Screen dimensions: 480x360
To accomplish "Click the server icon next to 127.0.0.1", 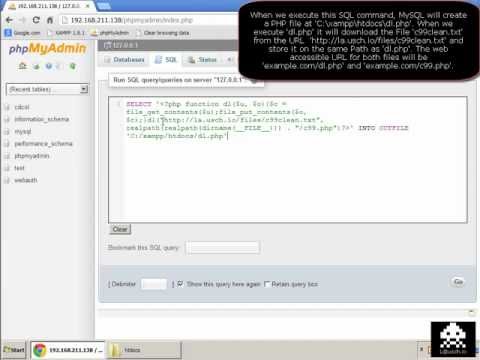I will coord(107,45).
